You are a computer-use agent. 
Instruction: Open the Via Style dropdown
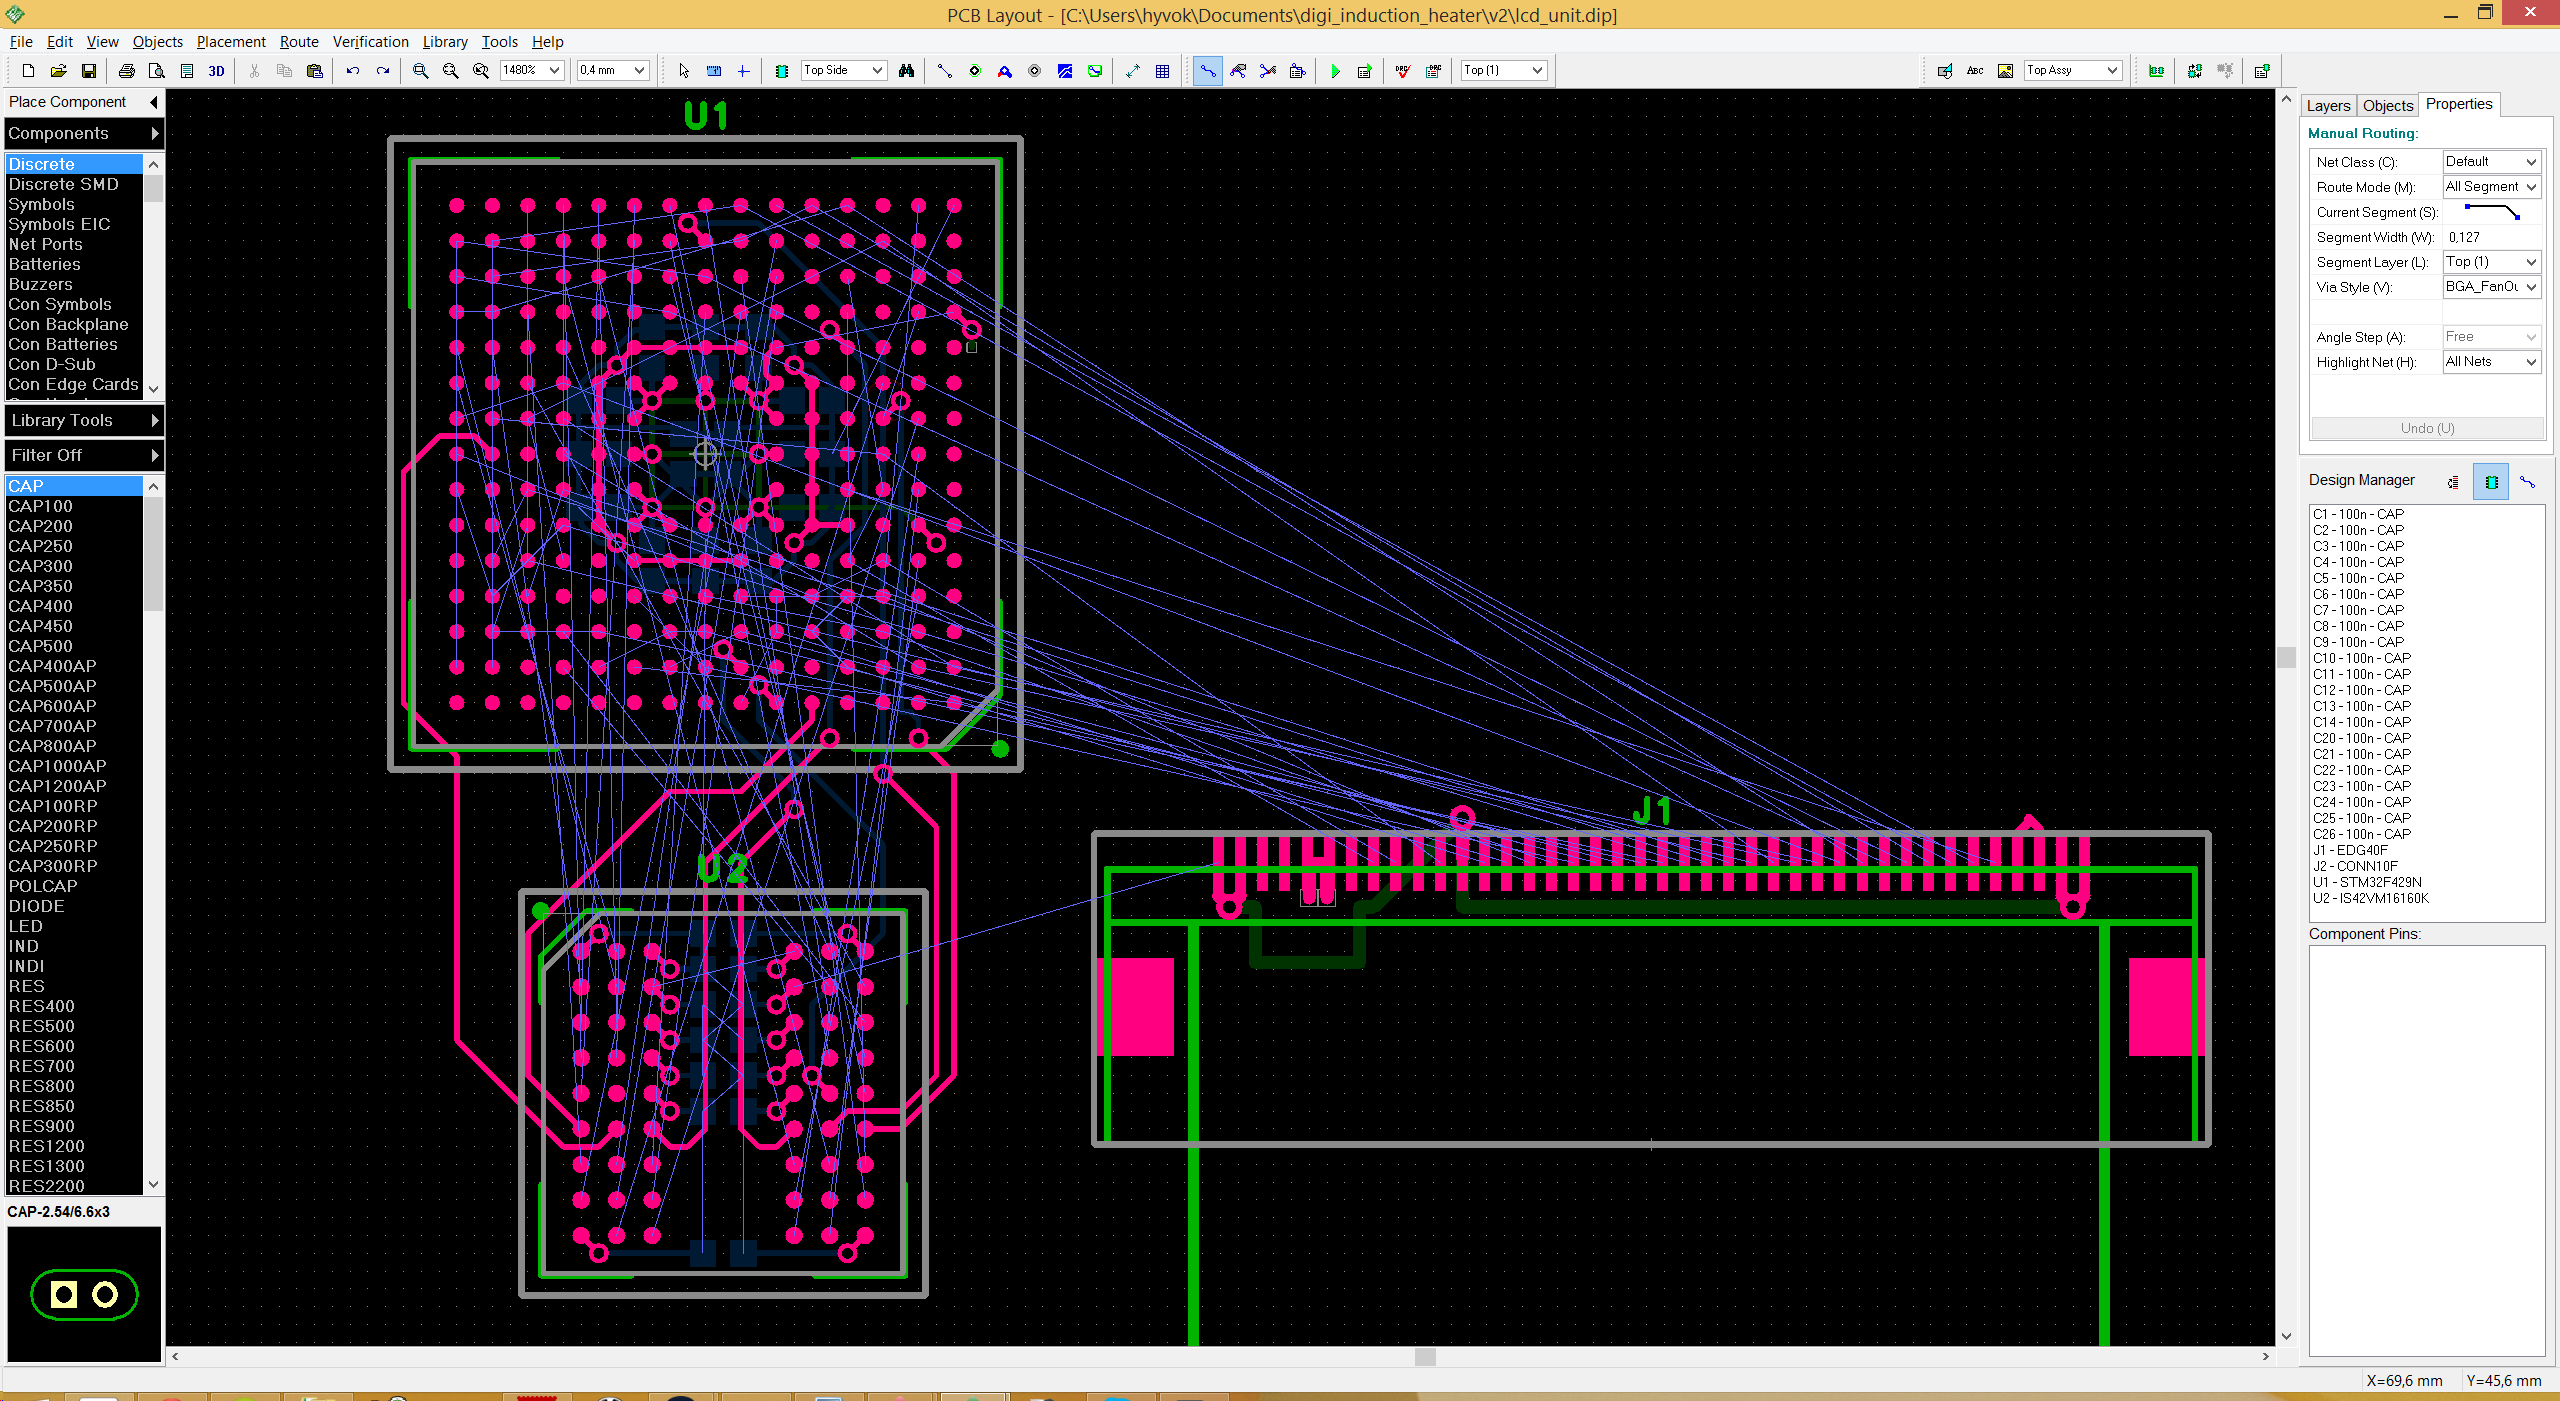(x=2491, y=287)
